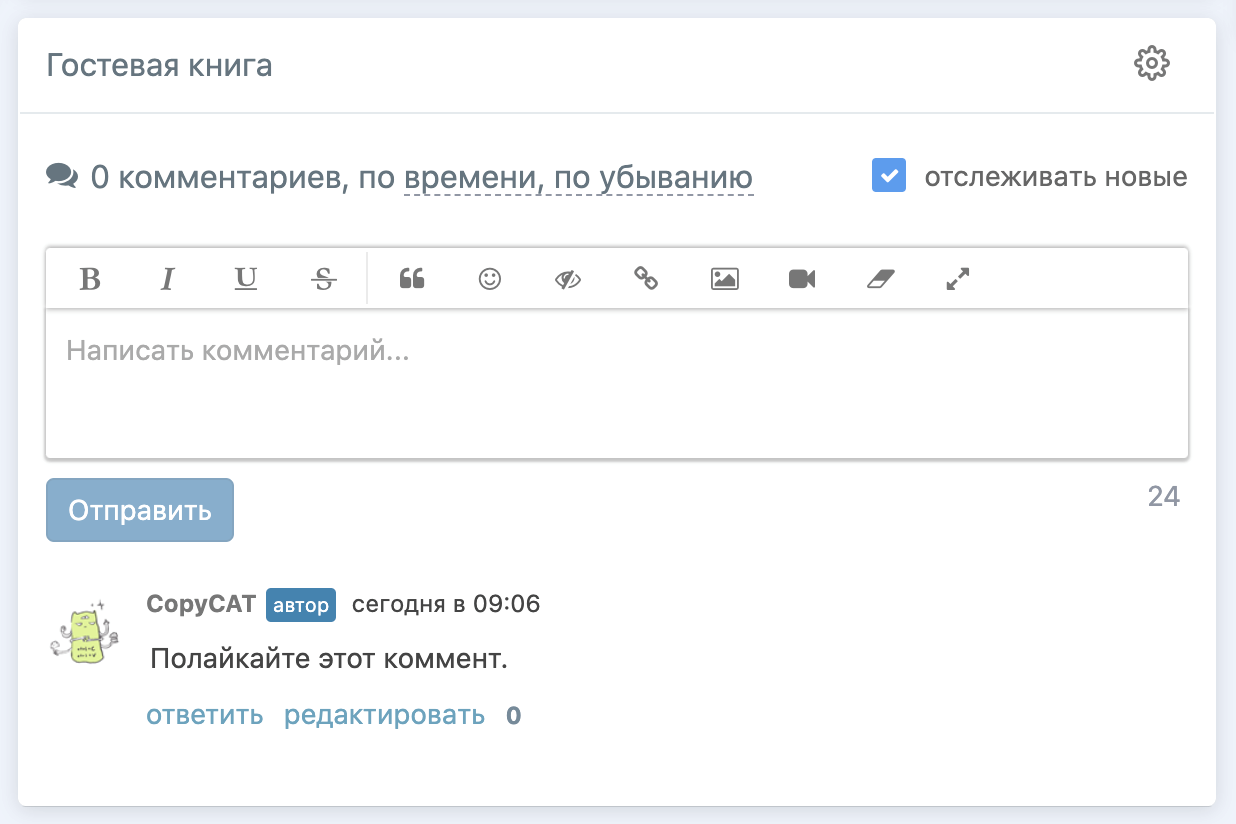Insert hidden spoiler text icon
The height and width of the screenshot is (824, 1236).
pos(568,279)
